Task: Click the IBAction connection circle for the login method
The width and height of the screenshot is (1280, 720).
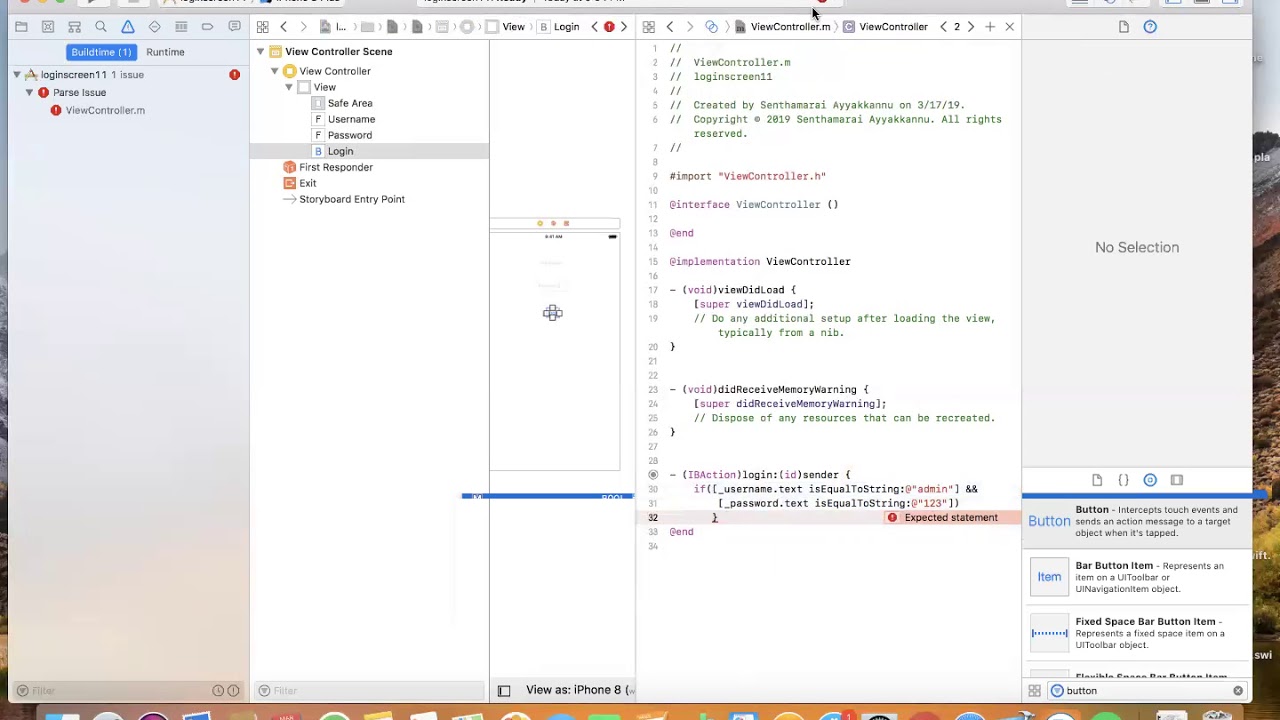Action: pos(653,475)
